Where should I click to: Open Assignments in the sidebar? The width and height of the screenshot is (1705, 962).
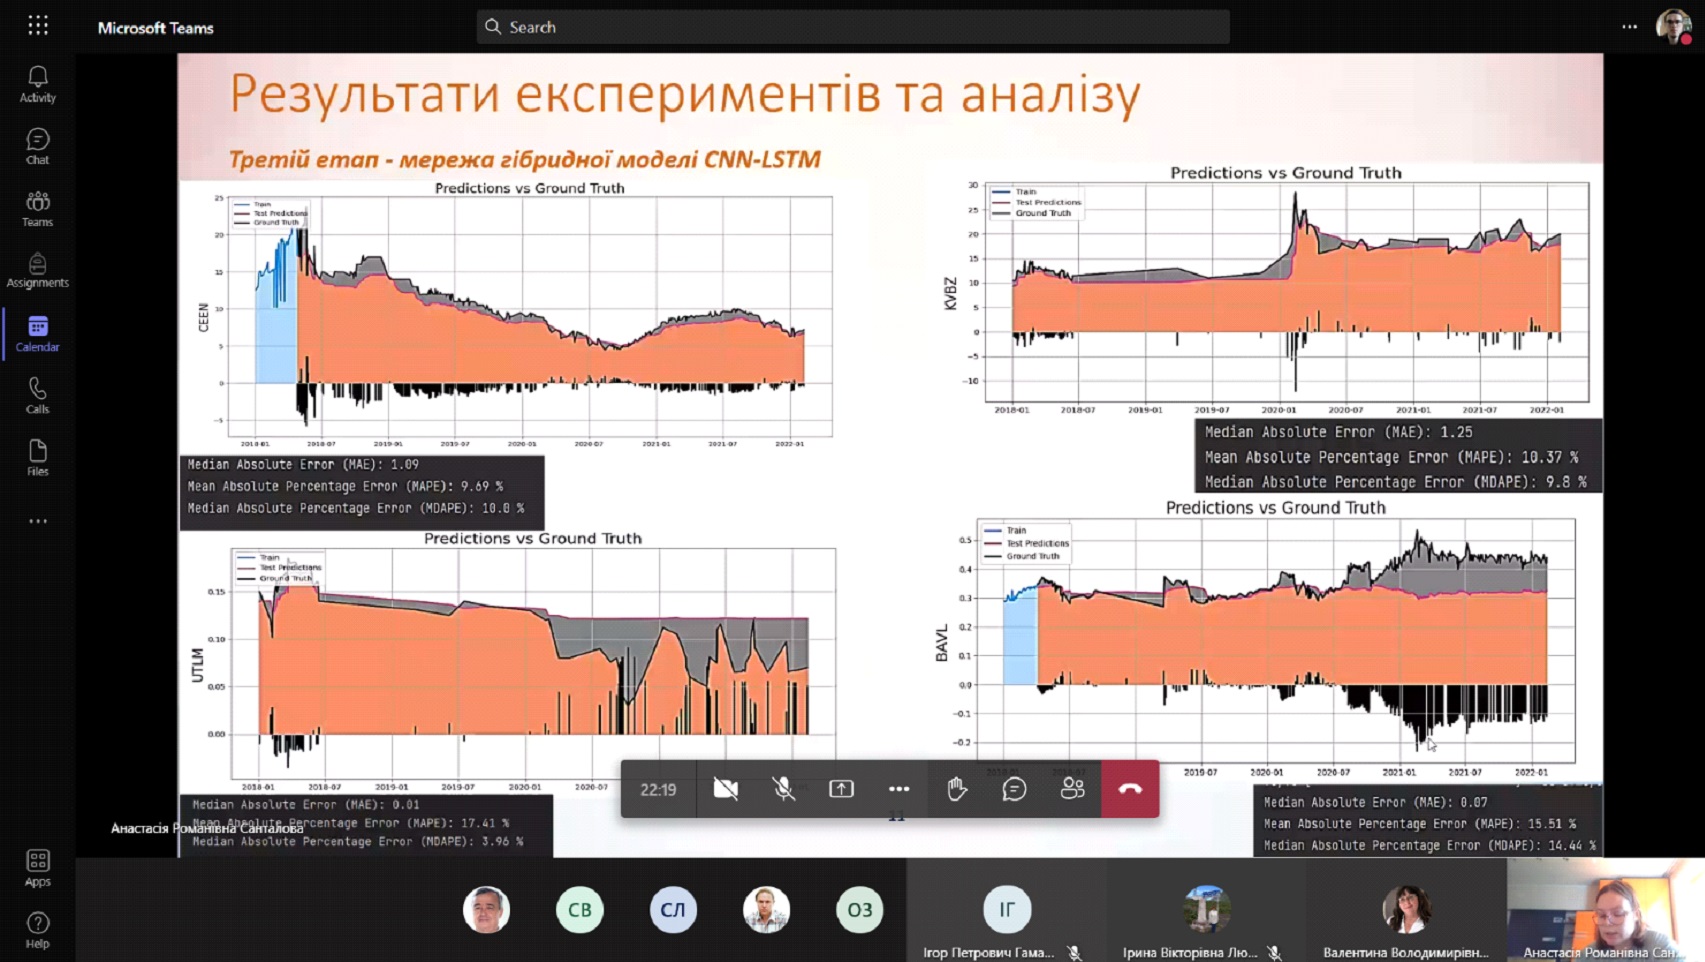(x=38, y=270)
